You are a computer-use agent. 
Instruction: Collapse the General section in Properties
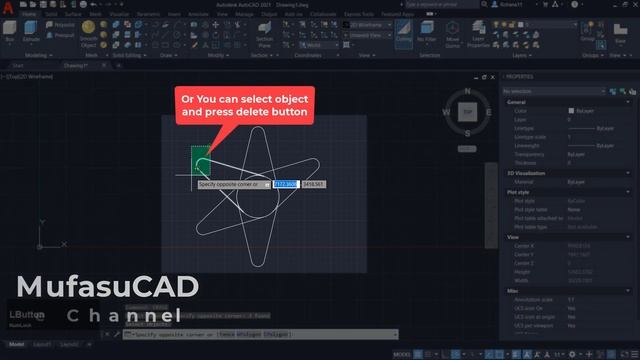[628, 102]
